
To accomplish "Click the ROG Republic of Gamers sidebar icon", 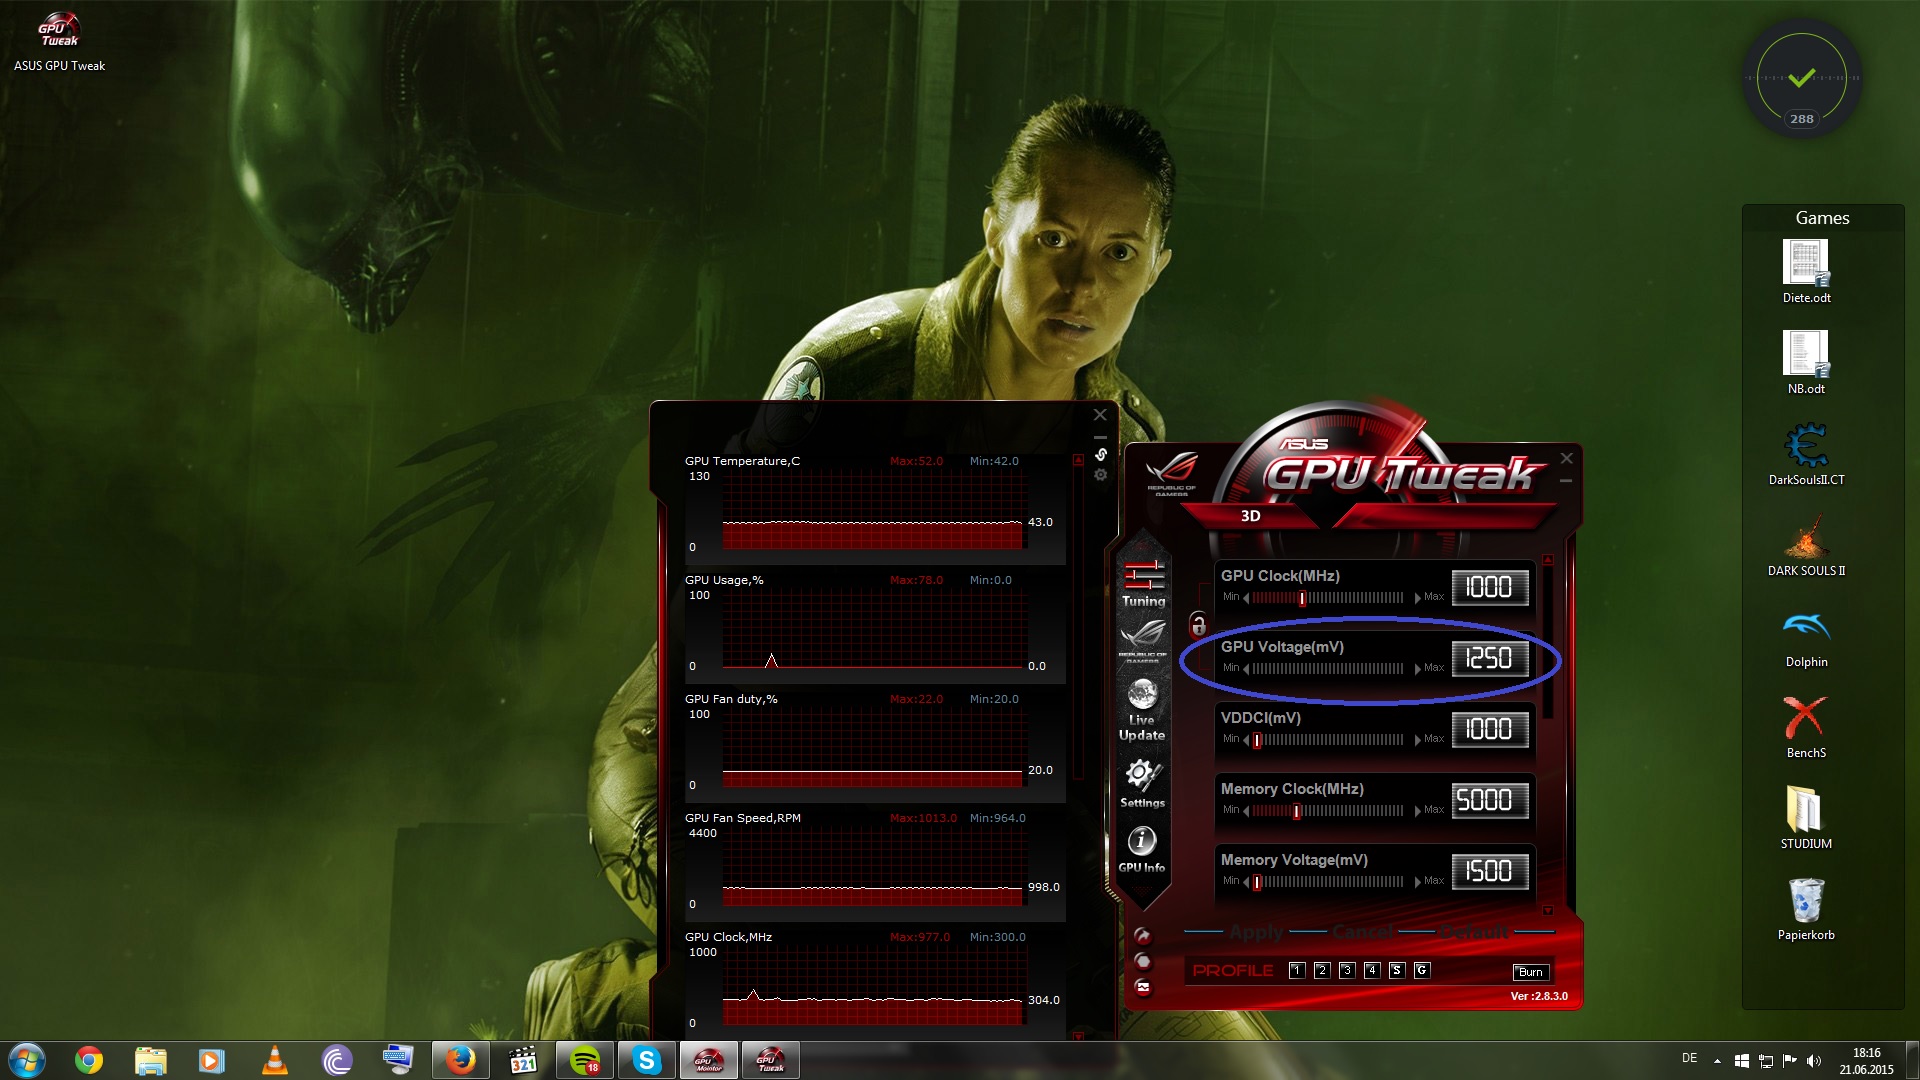I will pyautogui.click(x=1143, y=637).
